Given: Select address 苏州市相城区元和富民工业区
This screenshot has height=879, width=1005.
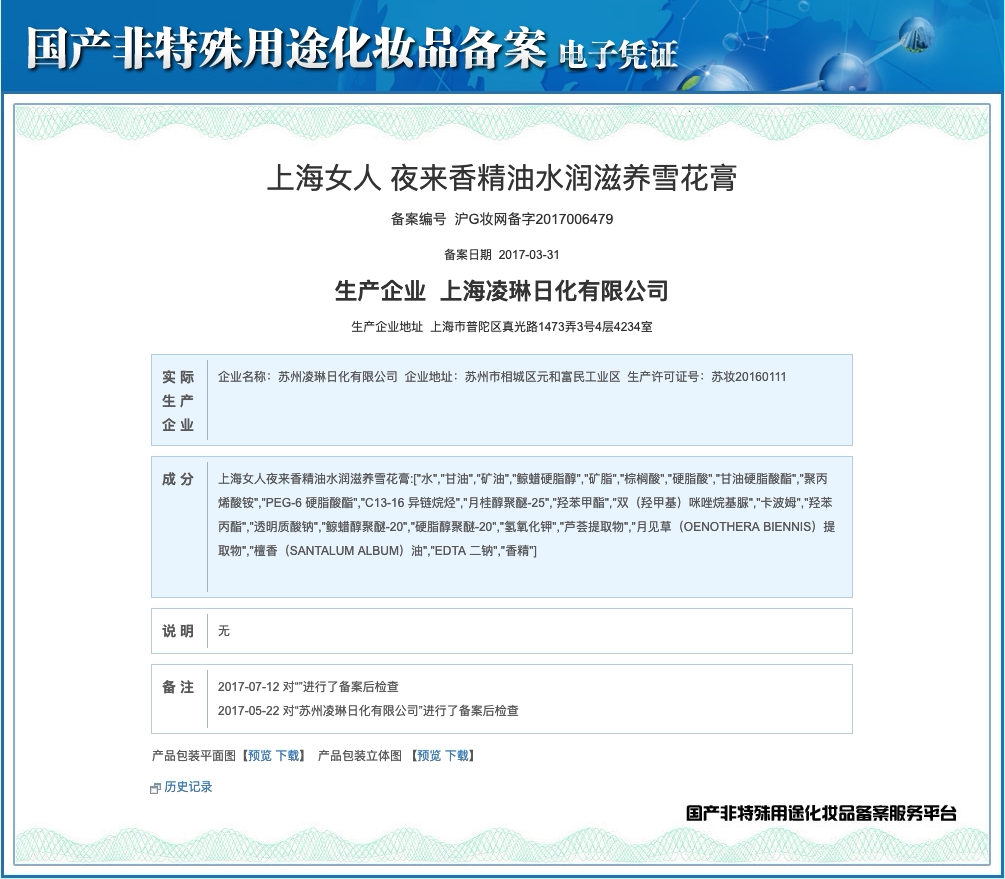Looking at the screenshot, I should (x=542, y=376).
